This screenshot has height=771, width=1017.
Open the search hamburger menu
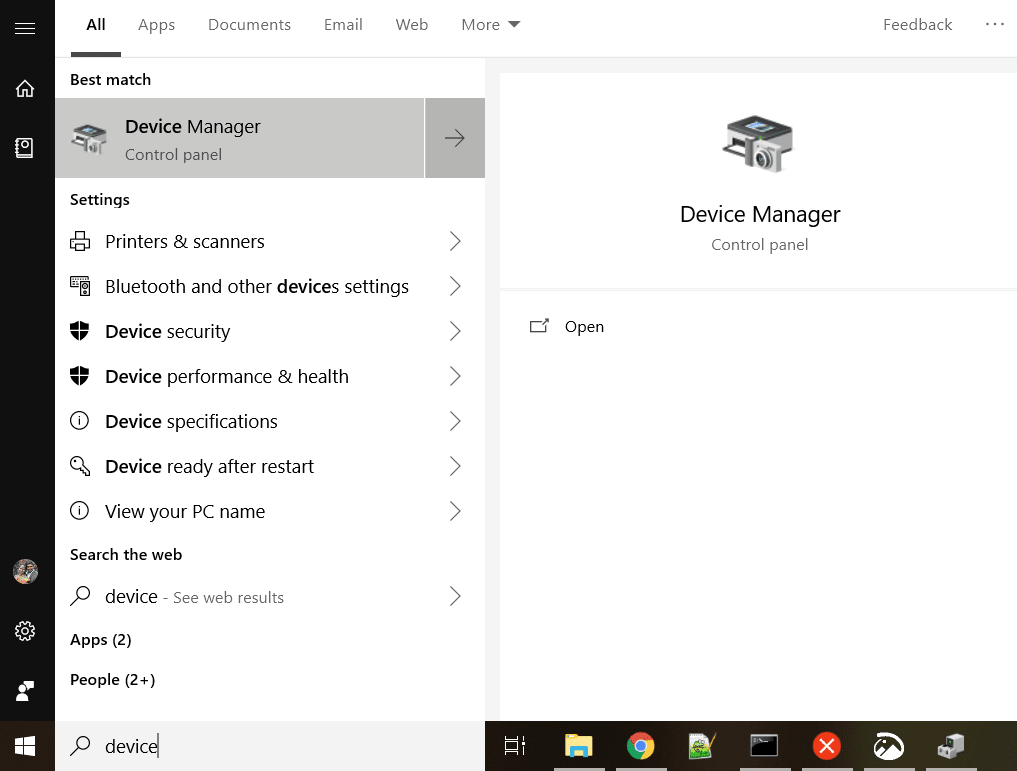(25, 27)
